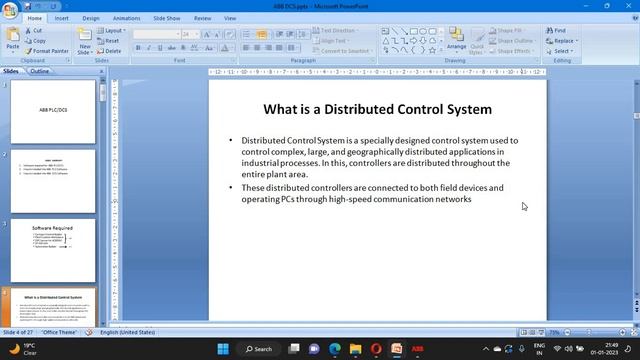Click Convert to SmartArt button
This screenshot has width=640, height=360.
(x=343, y=51)
